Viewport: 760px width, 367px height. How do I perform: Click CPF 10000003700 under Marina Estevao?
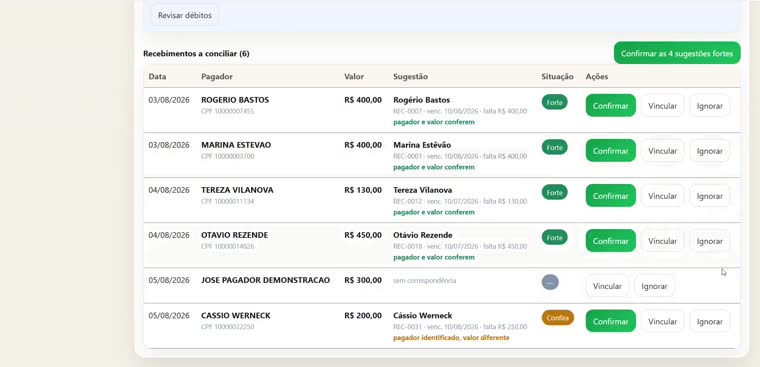pos(228,156)
